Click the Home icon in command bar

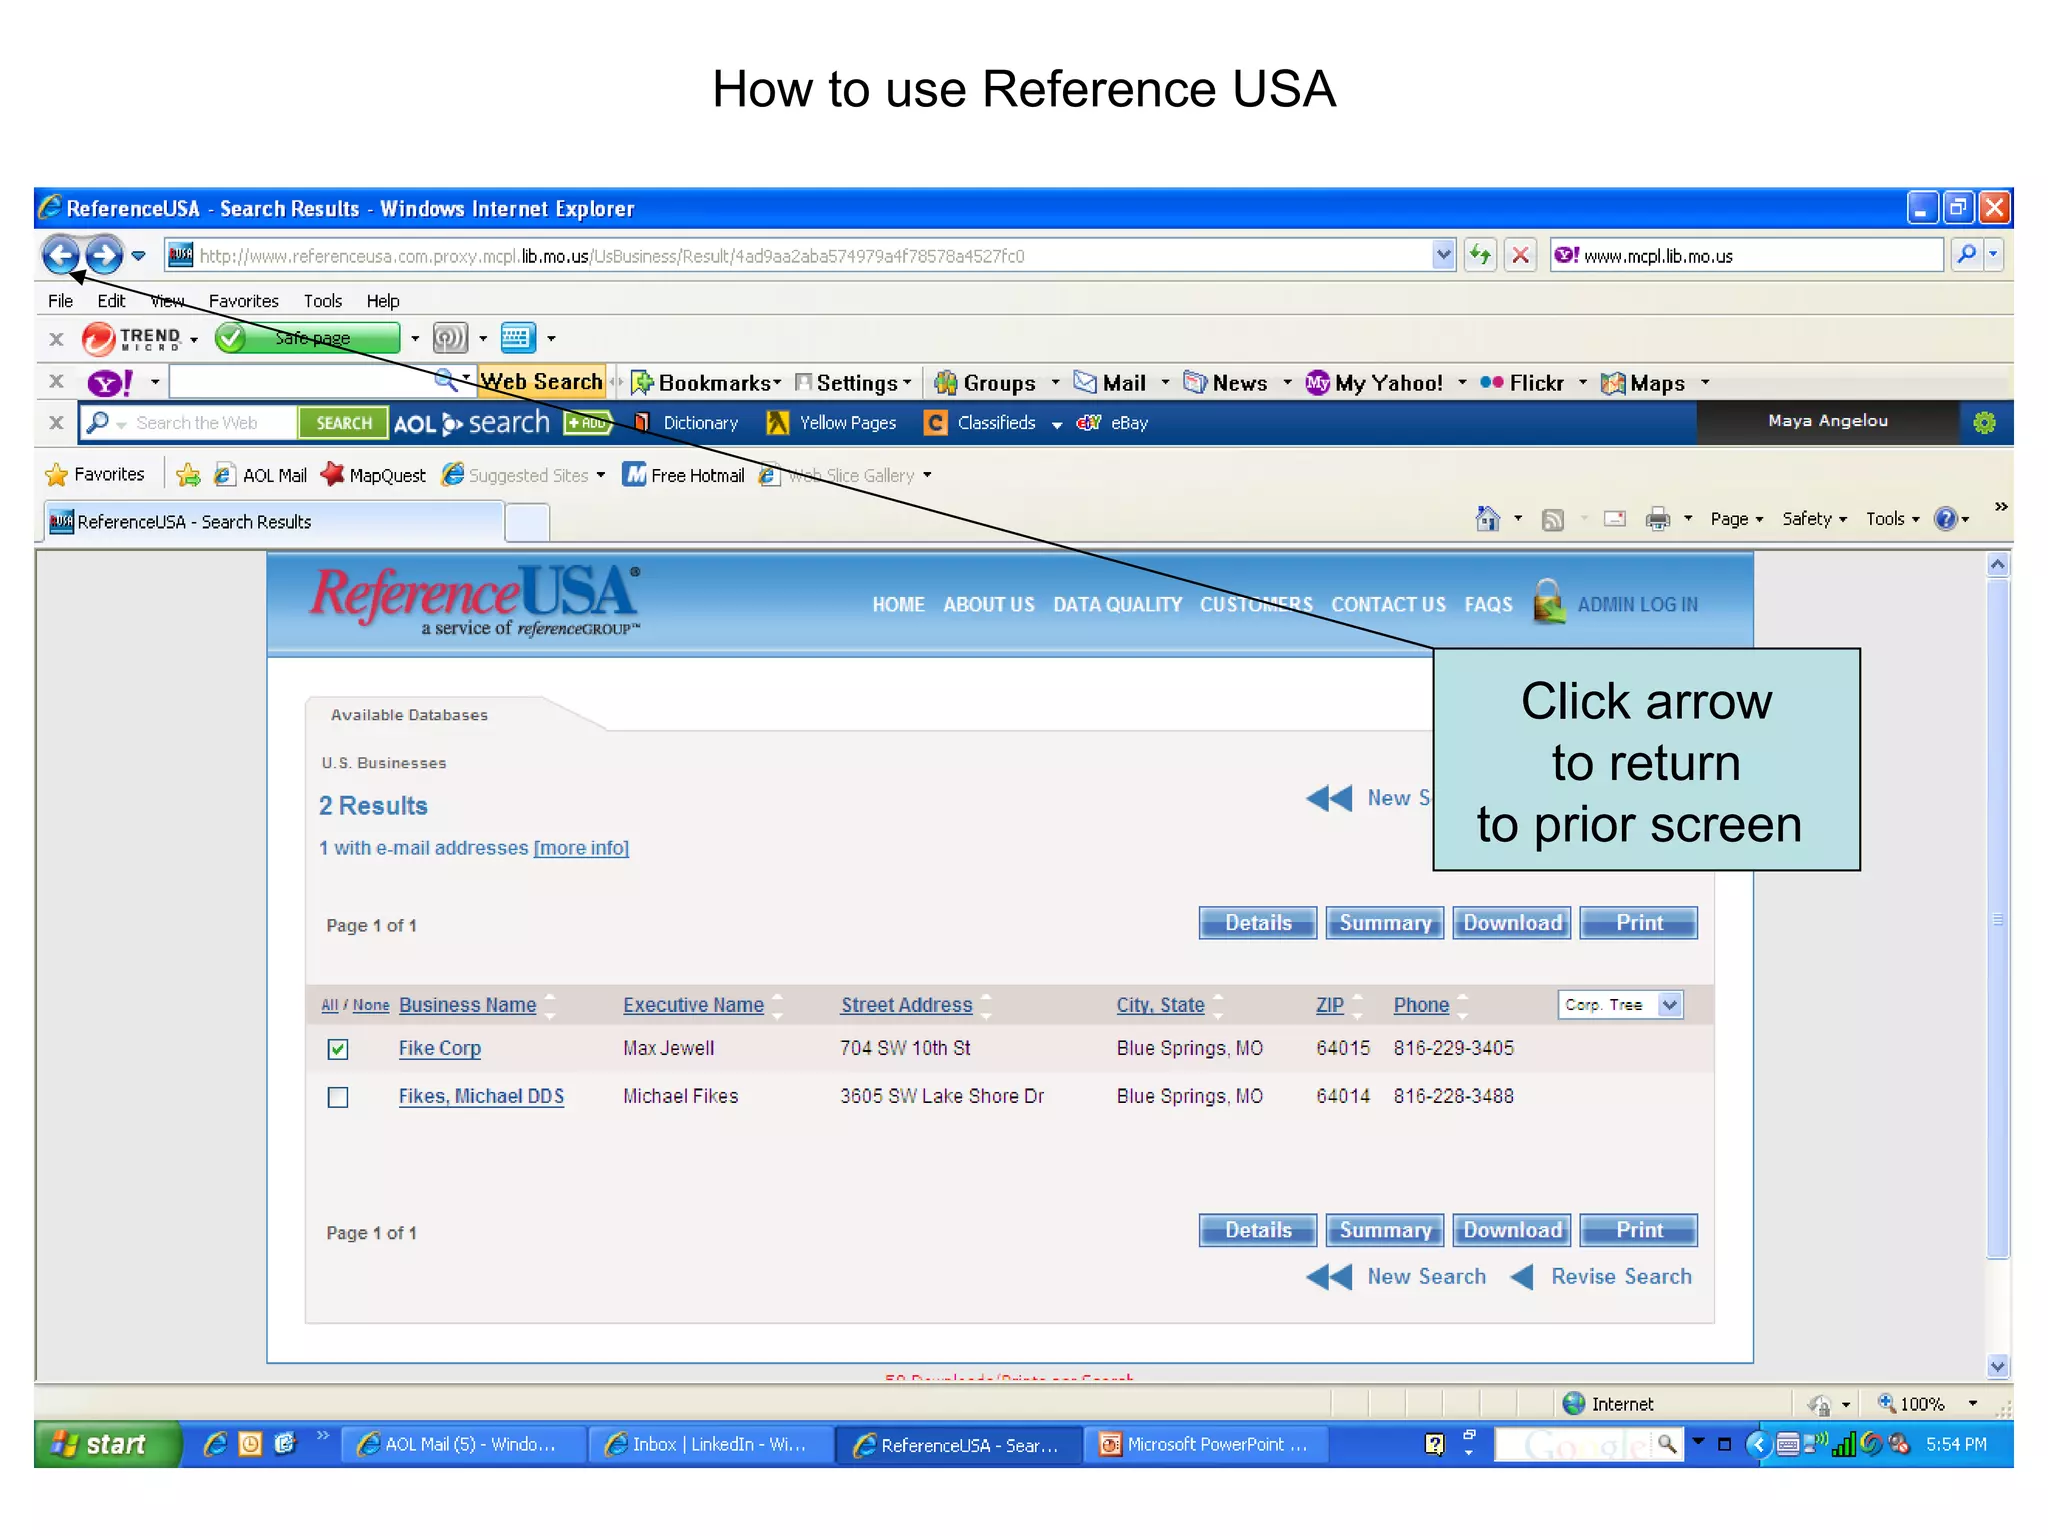1488,518
